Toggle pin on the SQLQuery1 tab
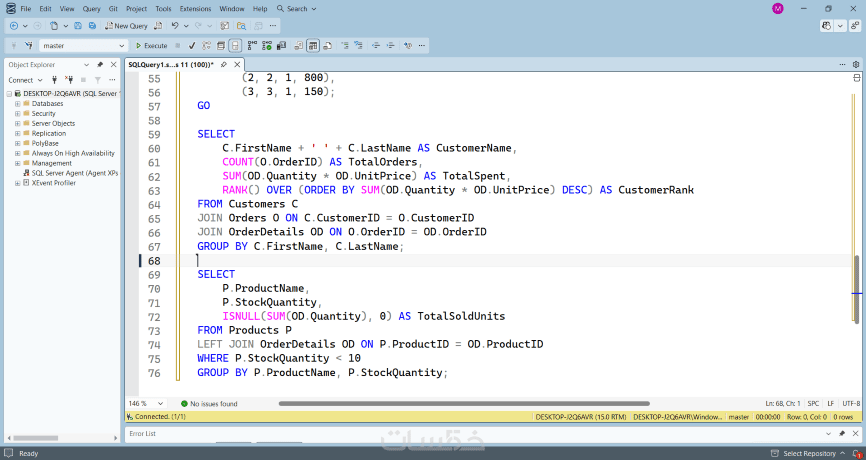The width and height of the screenshot is (866, 460). (x=224, y=65)
